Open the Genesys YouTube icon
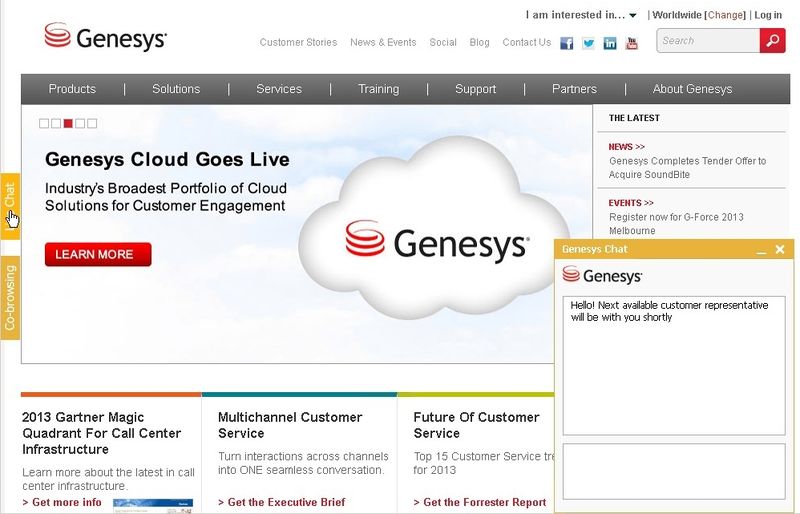This screenshot has height=514, width=800. click(632, 43)
